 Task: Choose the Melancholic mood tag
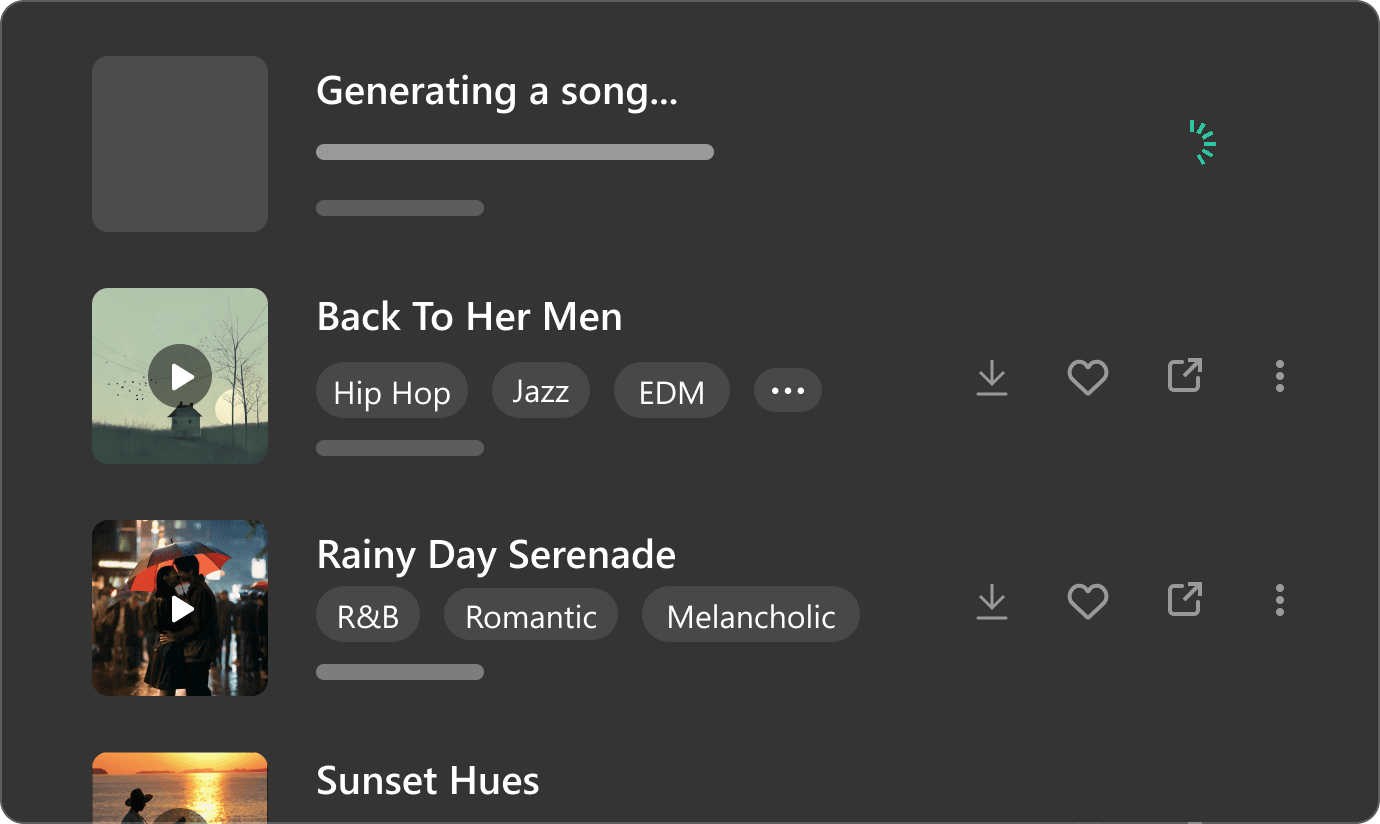tap(751, 615)
